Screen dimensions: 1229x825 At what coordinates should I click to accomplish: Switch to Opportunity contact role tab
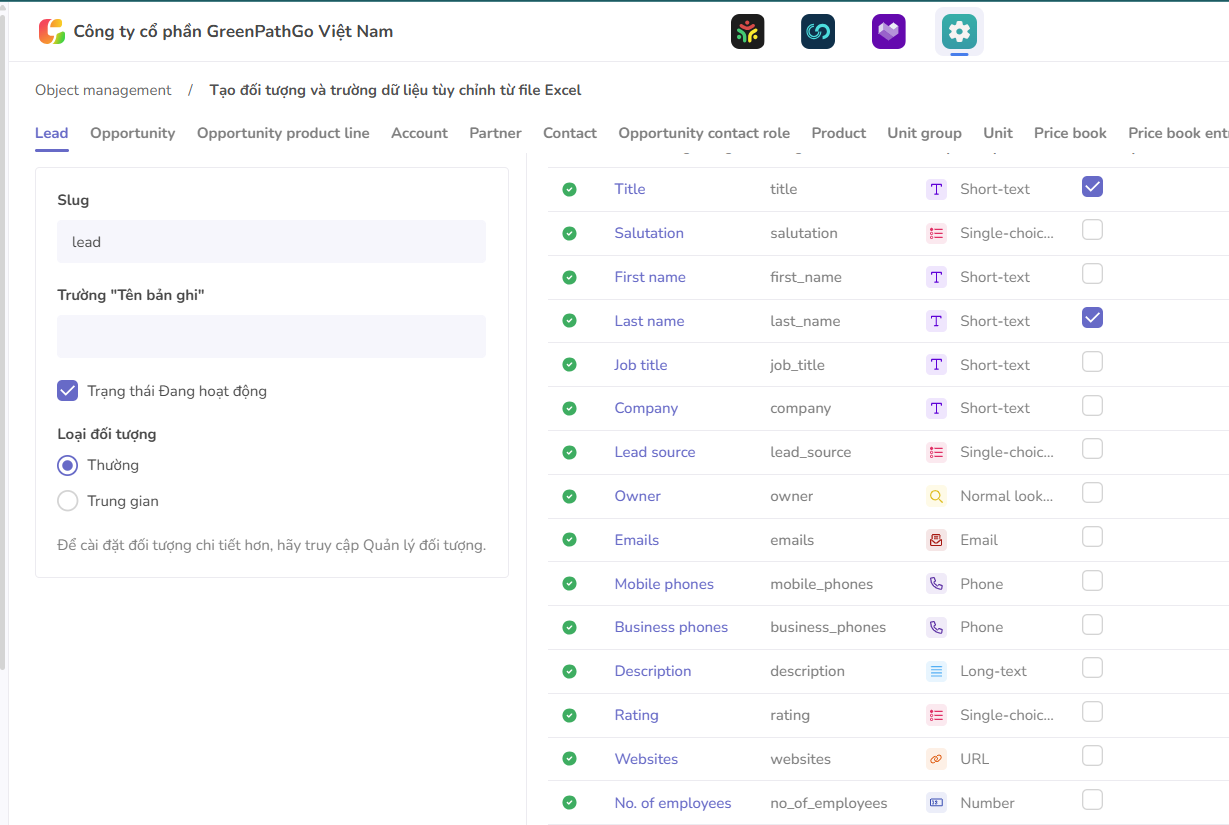click(704, 133)
